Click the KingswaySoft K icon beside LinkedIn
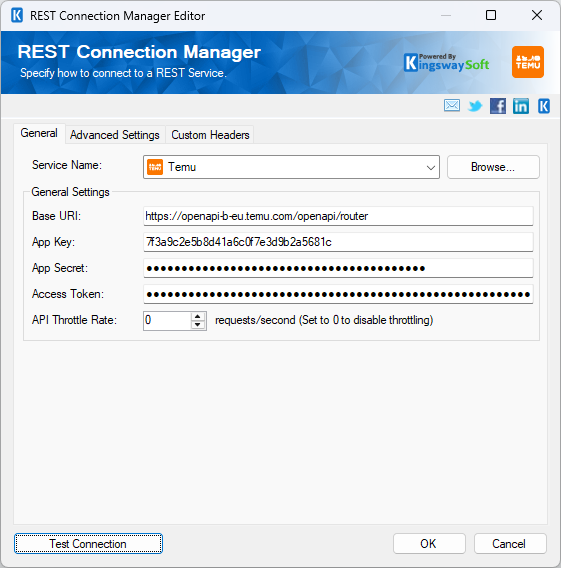Screen dimensions: 561x568 [544, 106]
